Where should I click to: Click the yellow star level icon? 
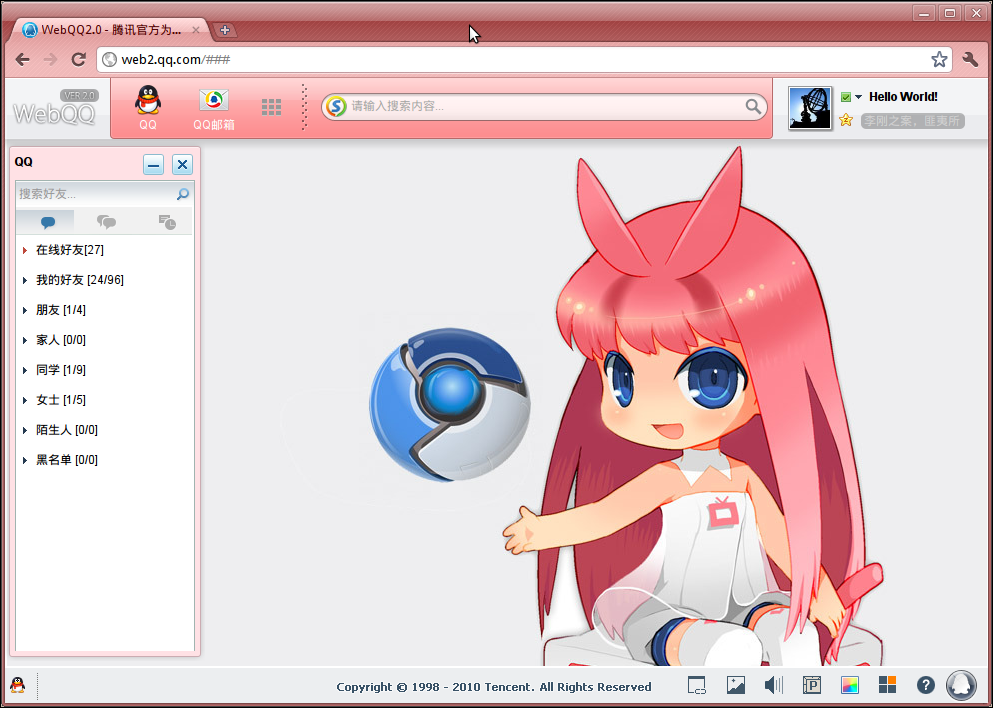pyautogui.click(x=846, y=120)
